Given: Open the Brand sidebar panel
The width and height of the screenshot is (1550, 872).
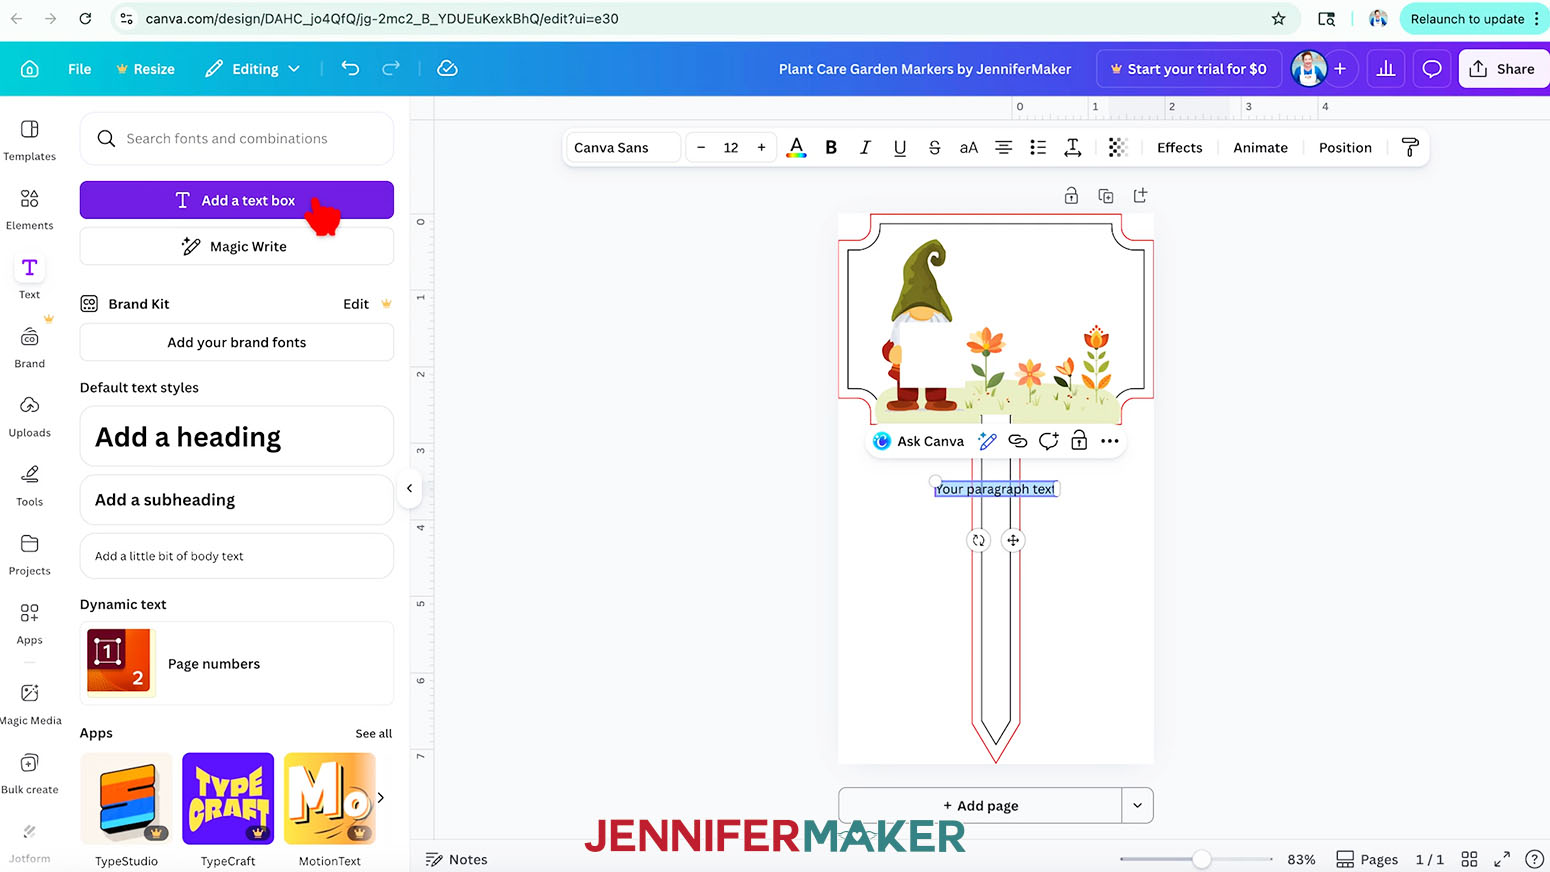Looking at the screenshot, I should click(x=30, y=347).
